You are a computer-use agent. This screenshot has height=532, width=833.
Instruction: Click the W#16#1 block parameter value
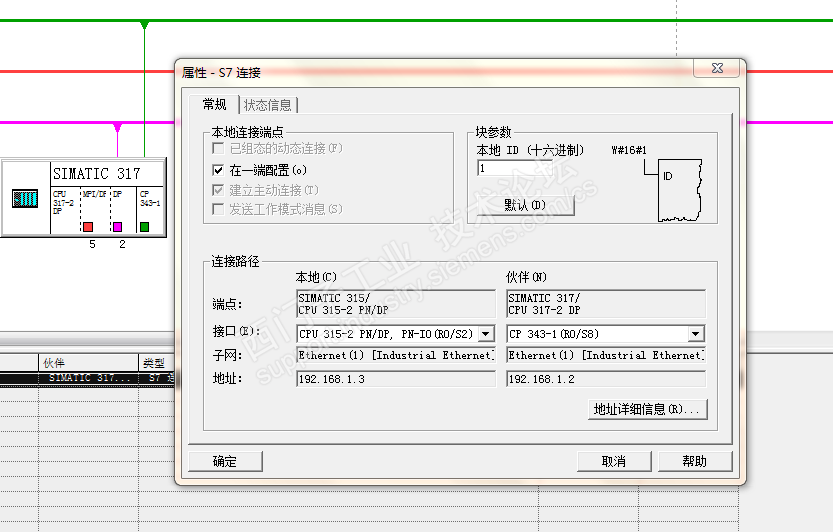629,150
